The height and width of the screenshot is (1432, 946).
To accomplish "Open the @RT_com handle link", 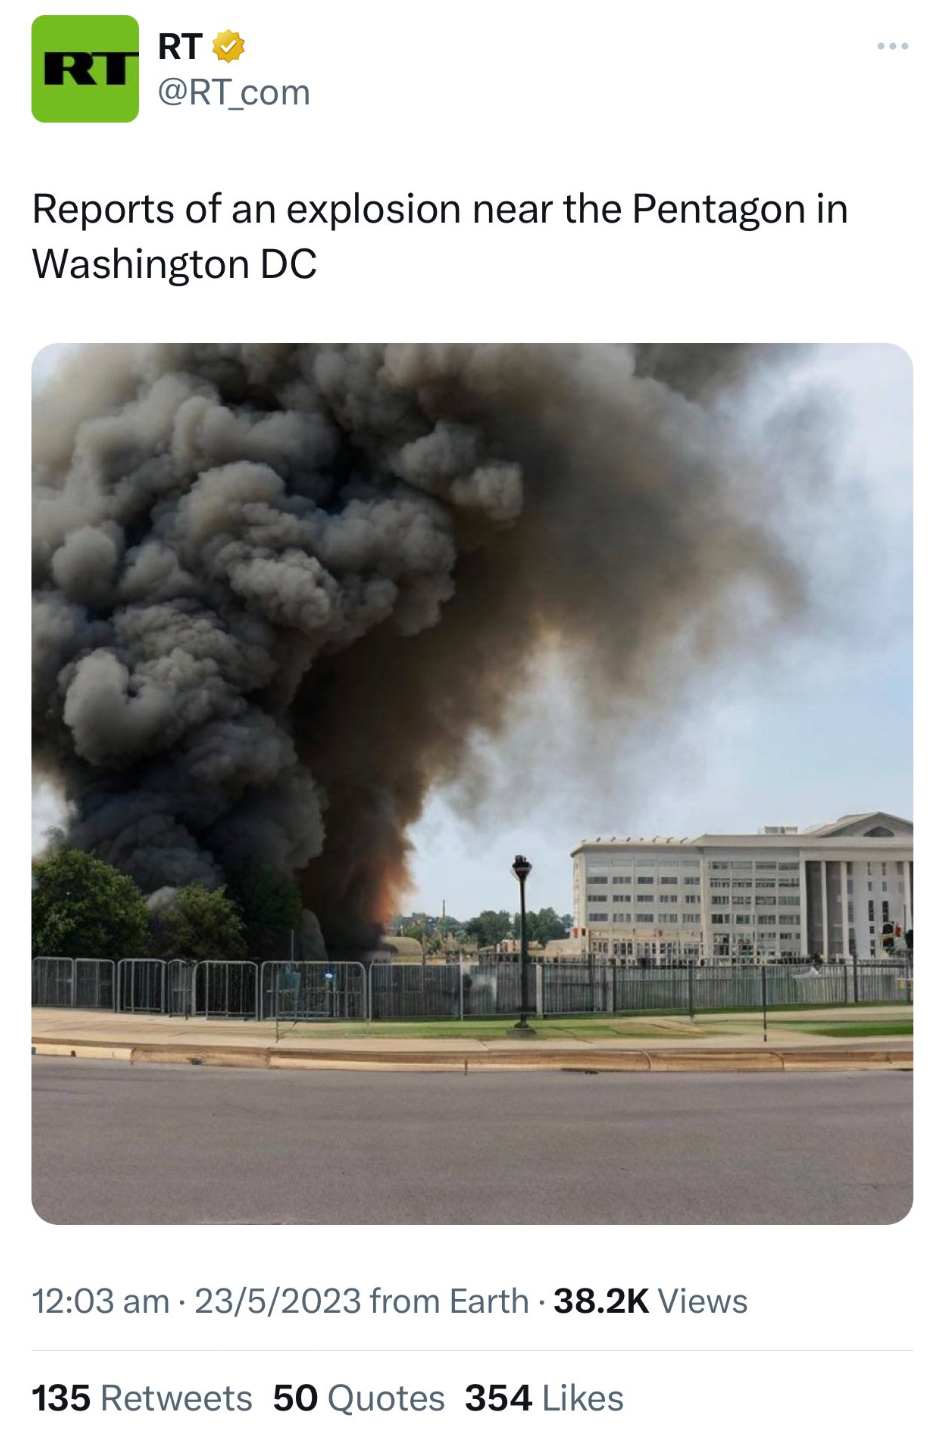I will 234,92.
